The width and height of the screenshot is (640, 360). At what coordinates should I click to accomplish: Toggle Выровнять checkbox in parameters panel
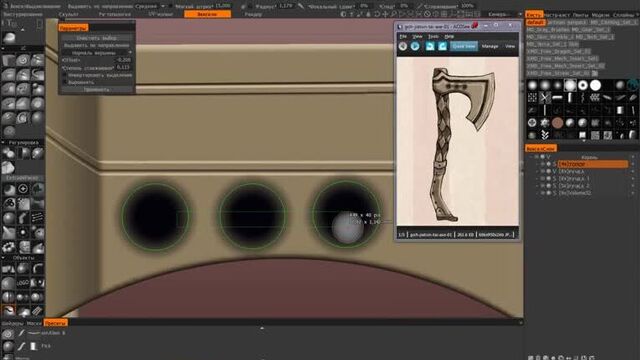(64, 82)
